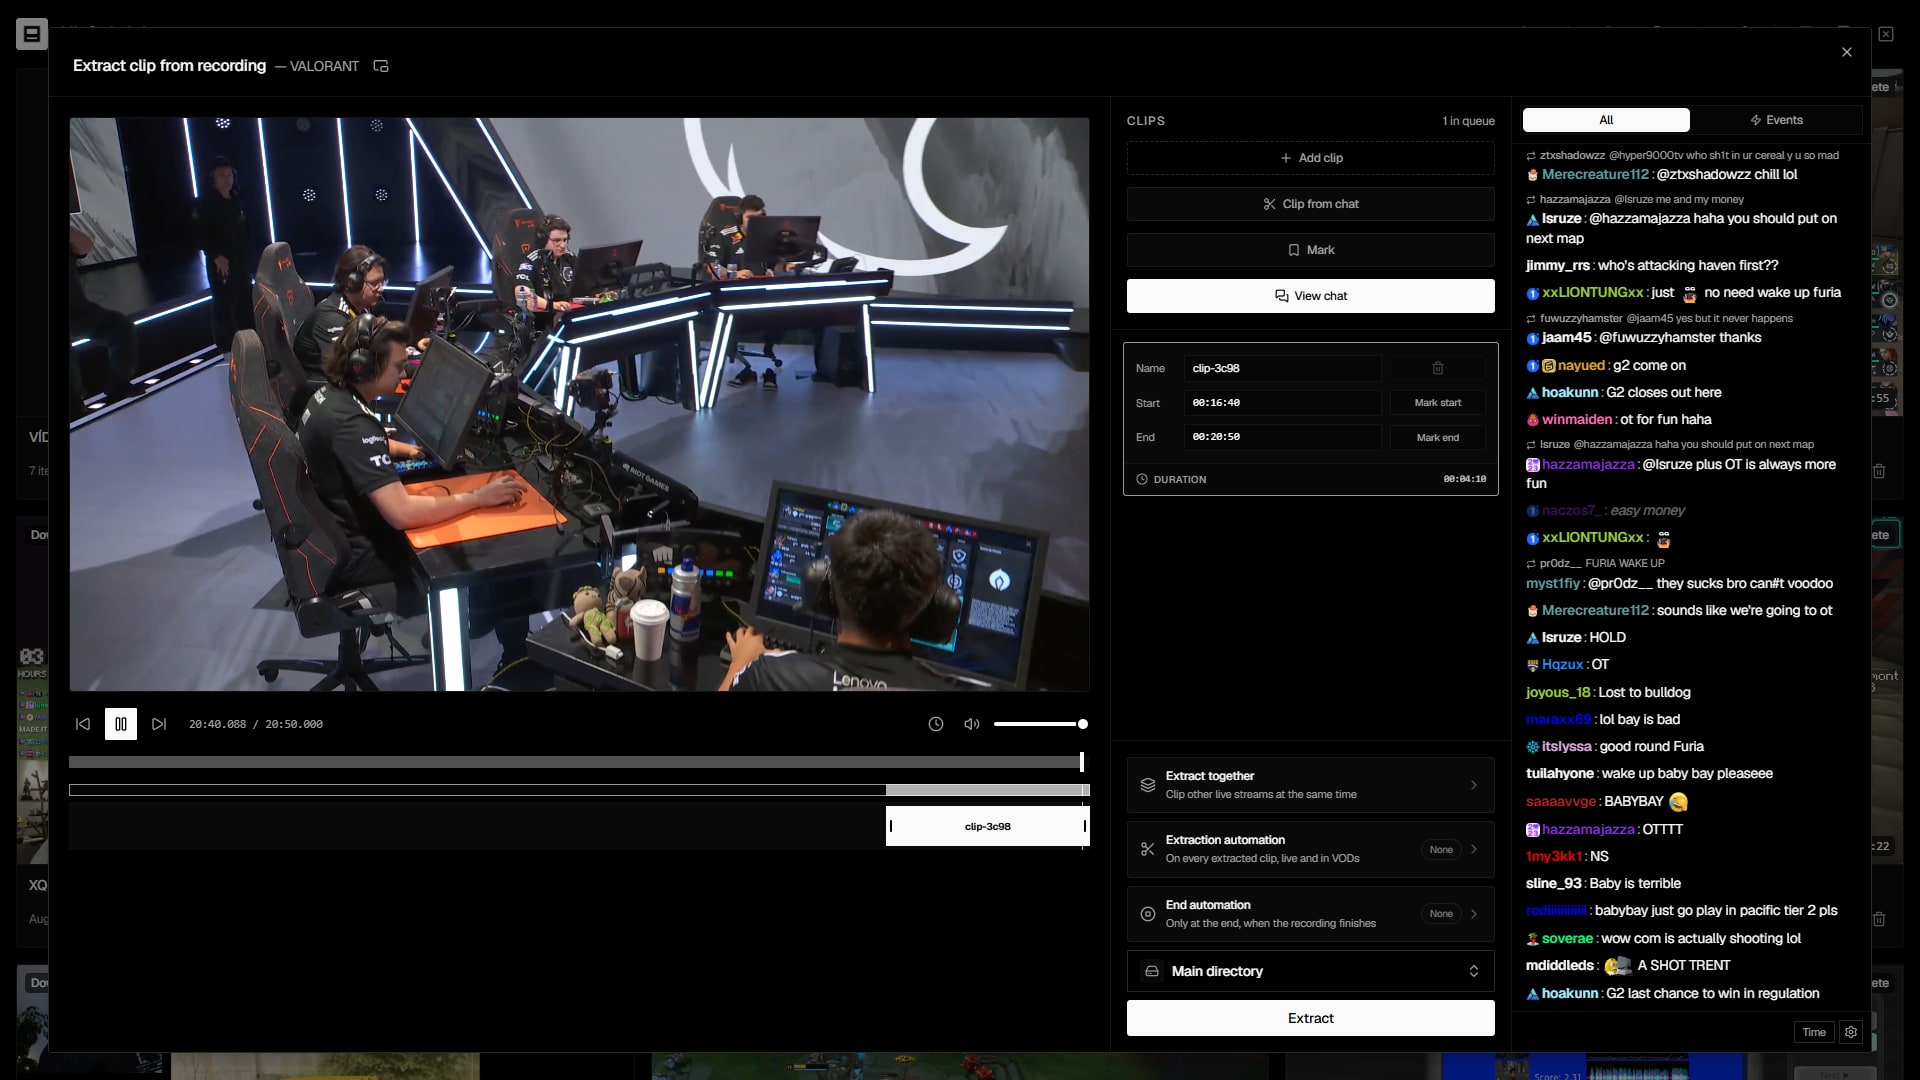Screen dimensions: 1920x1080
Task: Click the pop-out window icon beside VALORANT
Action: 381,66
